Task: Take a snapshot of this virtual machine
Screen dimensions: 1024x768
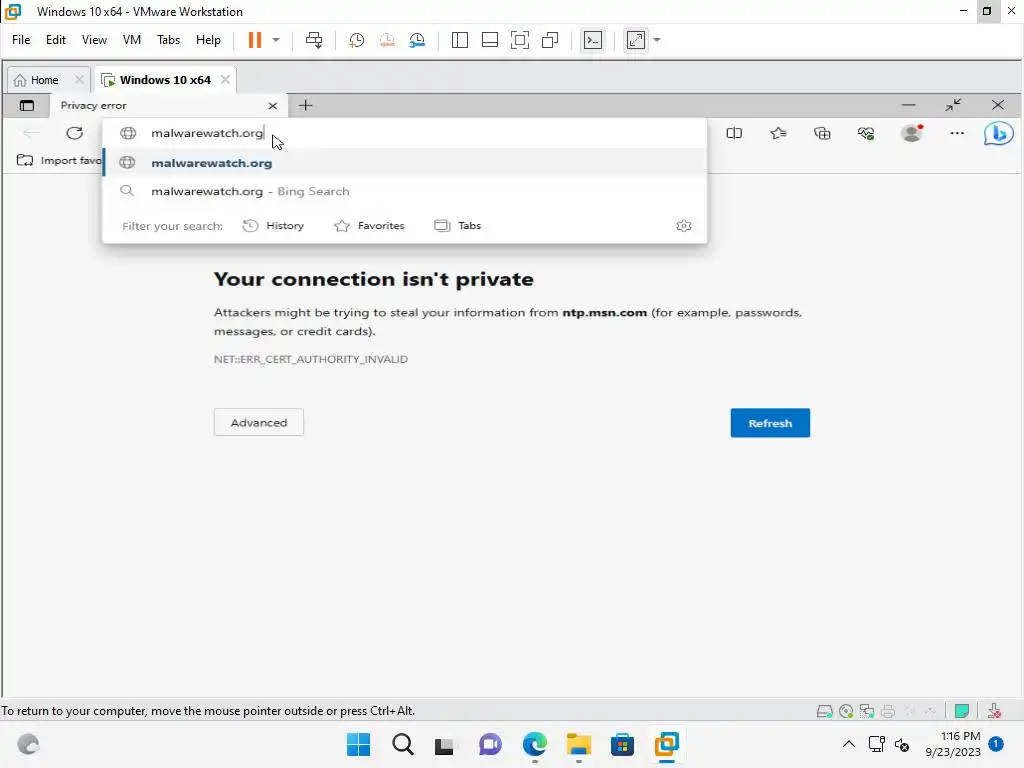Action: (x=356, y=40)
